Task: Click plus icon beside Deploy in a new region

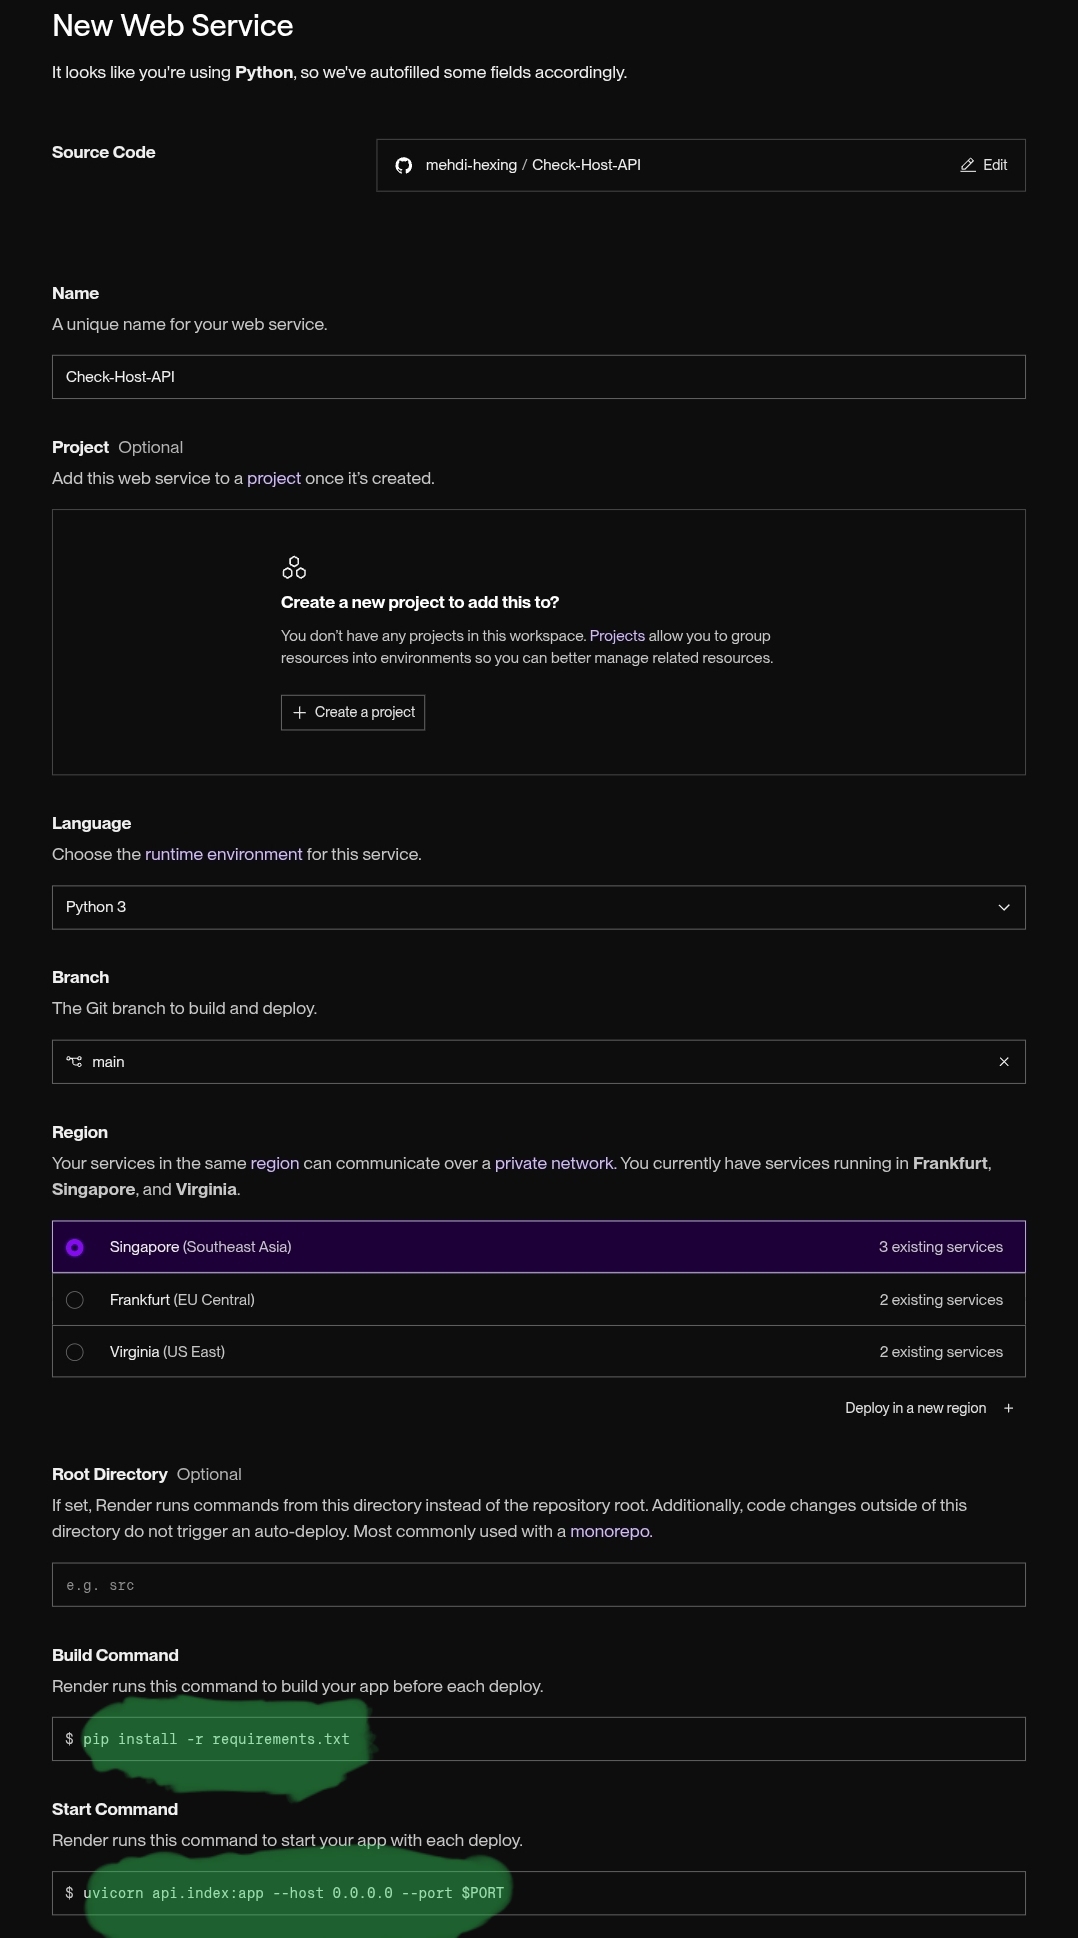Action: [1008, 1408]
